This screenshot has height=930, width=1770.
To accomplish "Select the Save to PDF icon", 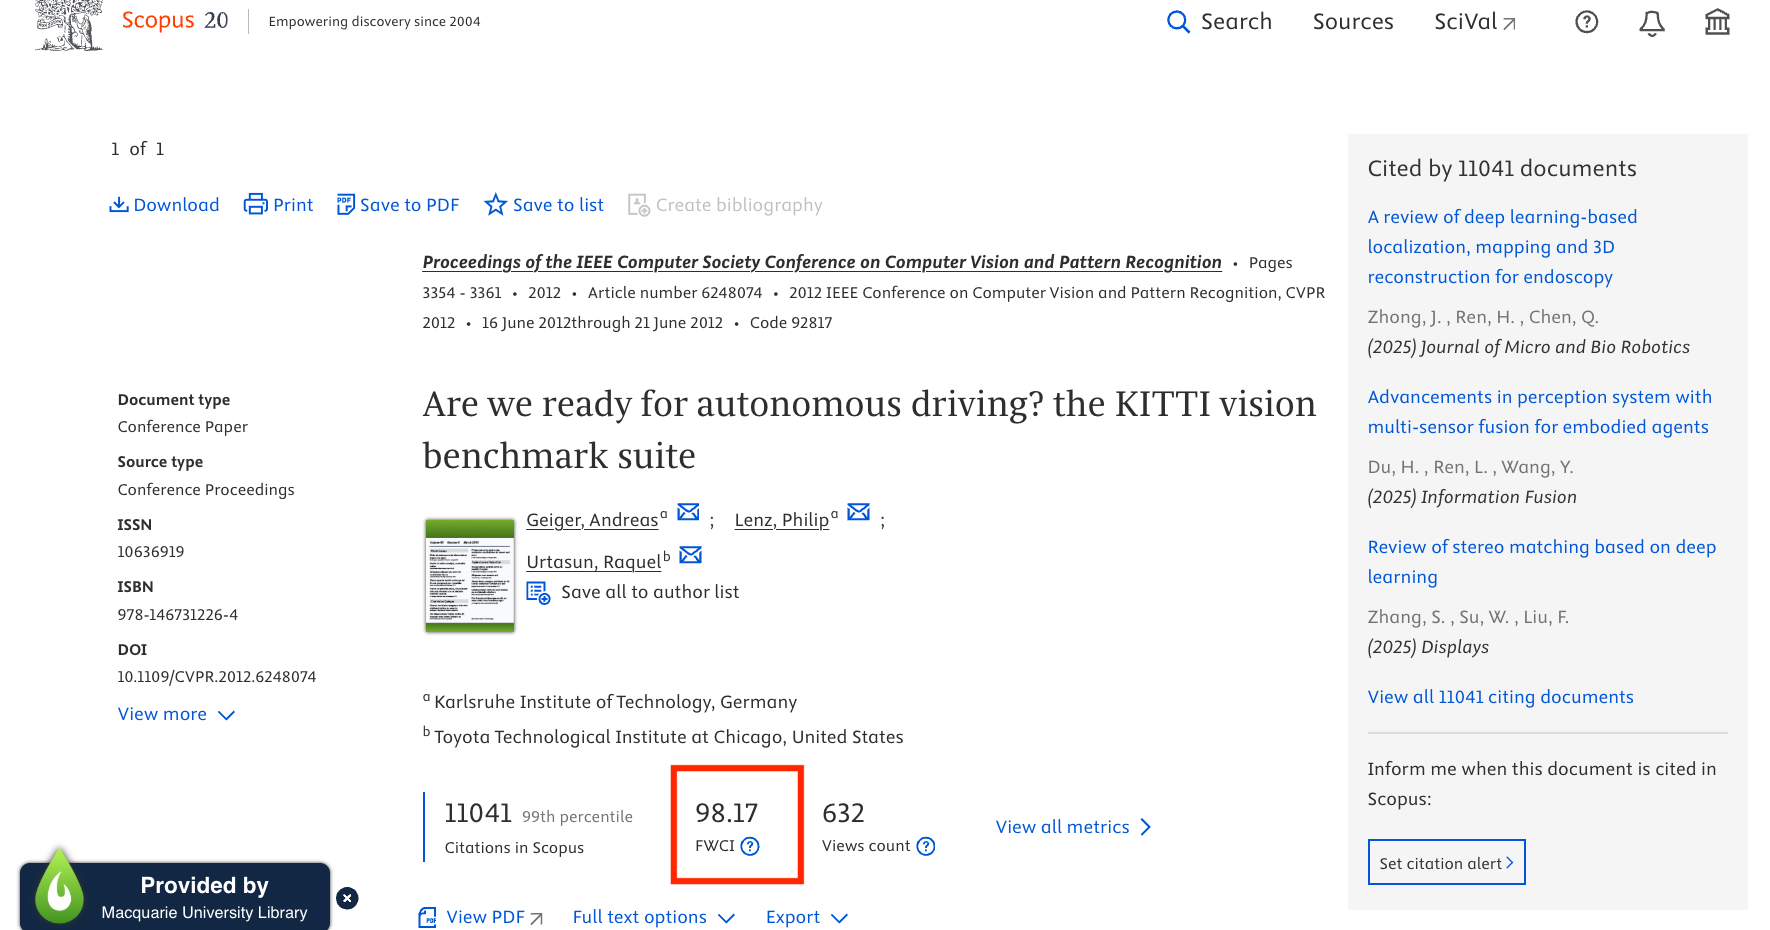I will [345, 204].
